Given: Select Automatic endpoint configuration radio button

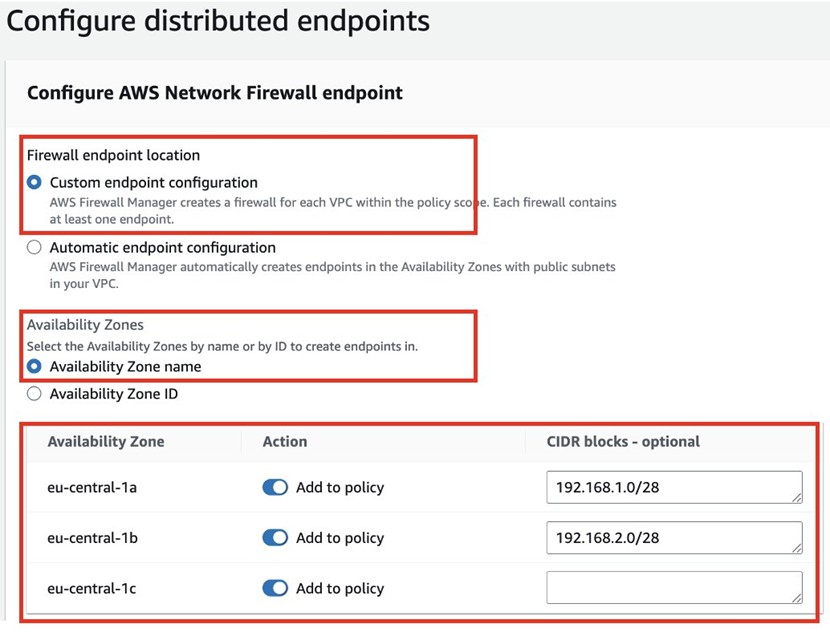Looking at the screenshot, I should [x=35, y=247].
